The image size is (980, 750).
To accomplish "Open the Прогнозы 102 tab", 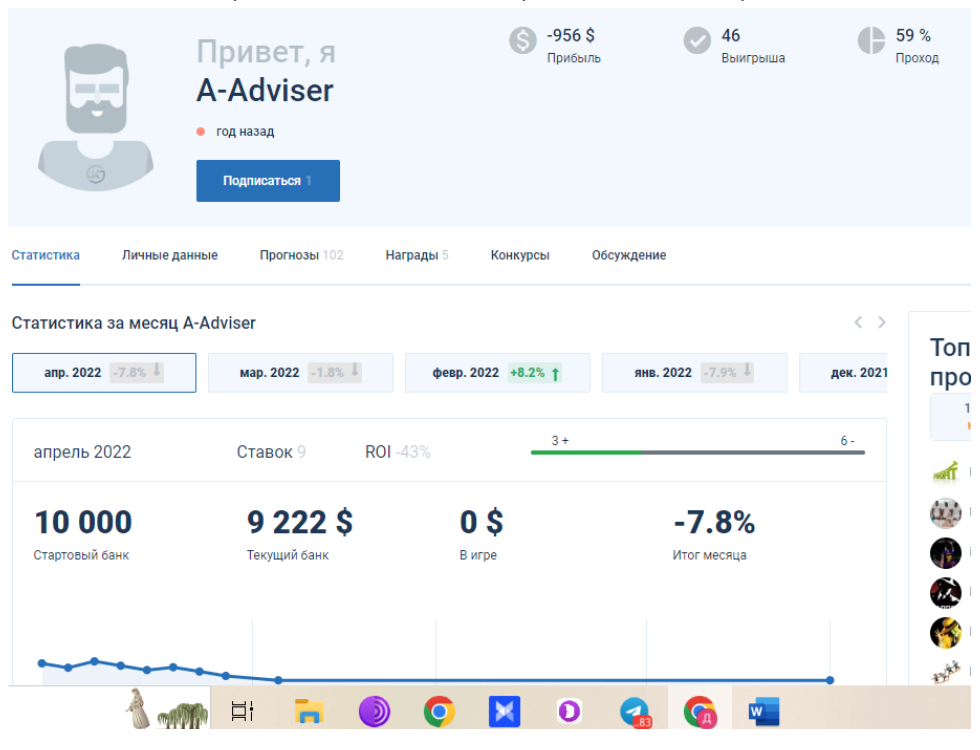I will click(302, 255).
